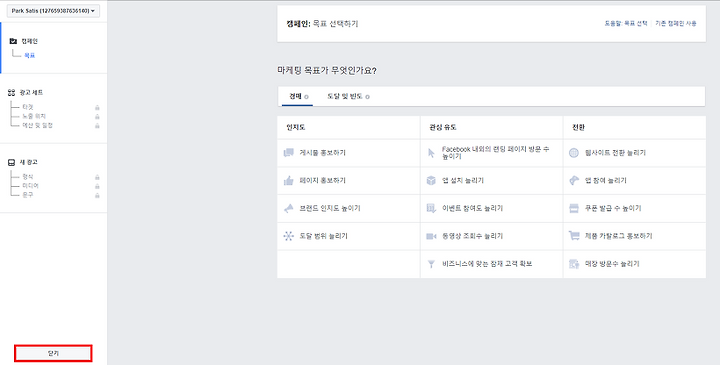Open the 도움말: 목표 선택 help link

[626, 23]
